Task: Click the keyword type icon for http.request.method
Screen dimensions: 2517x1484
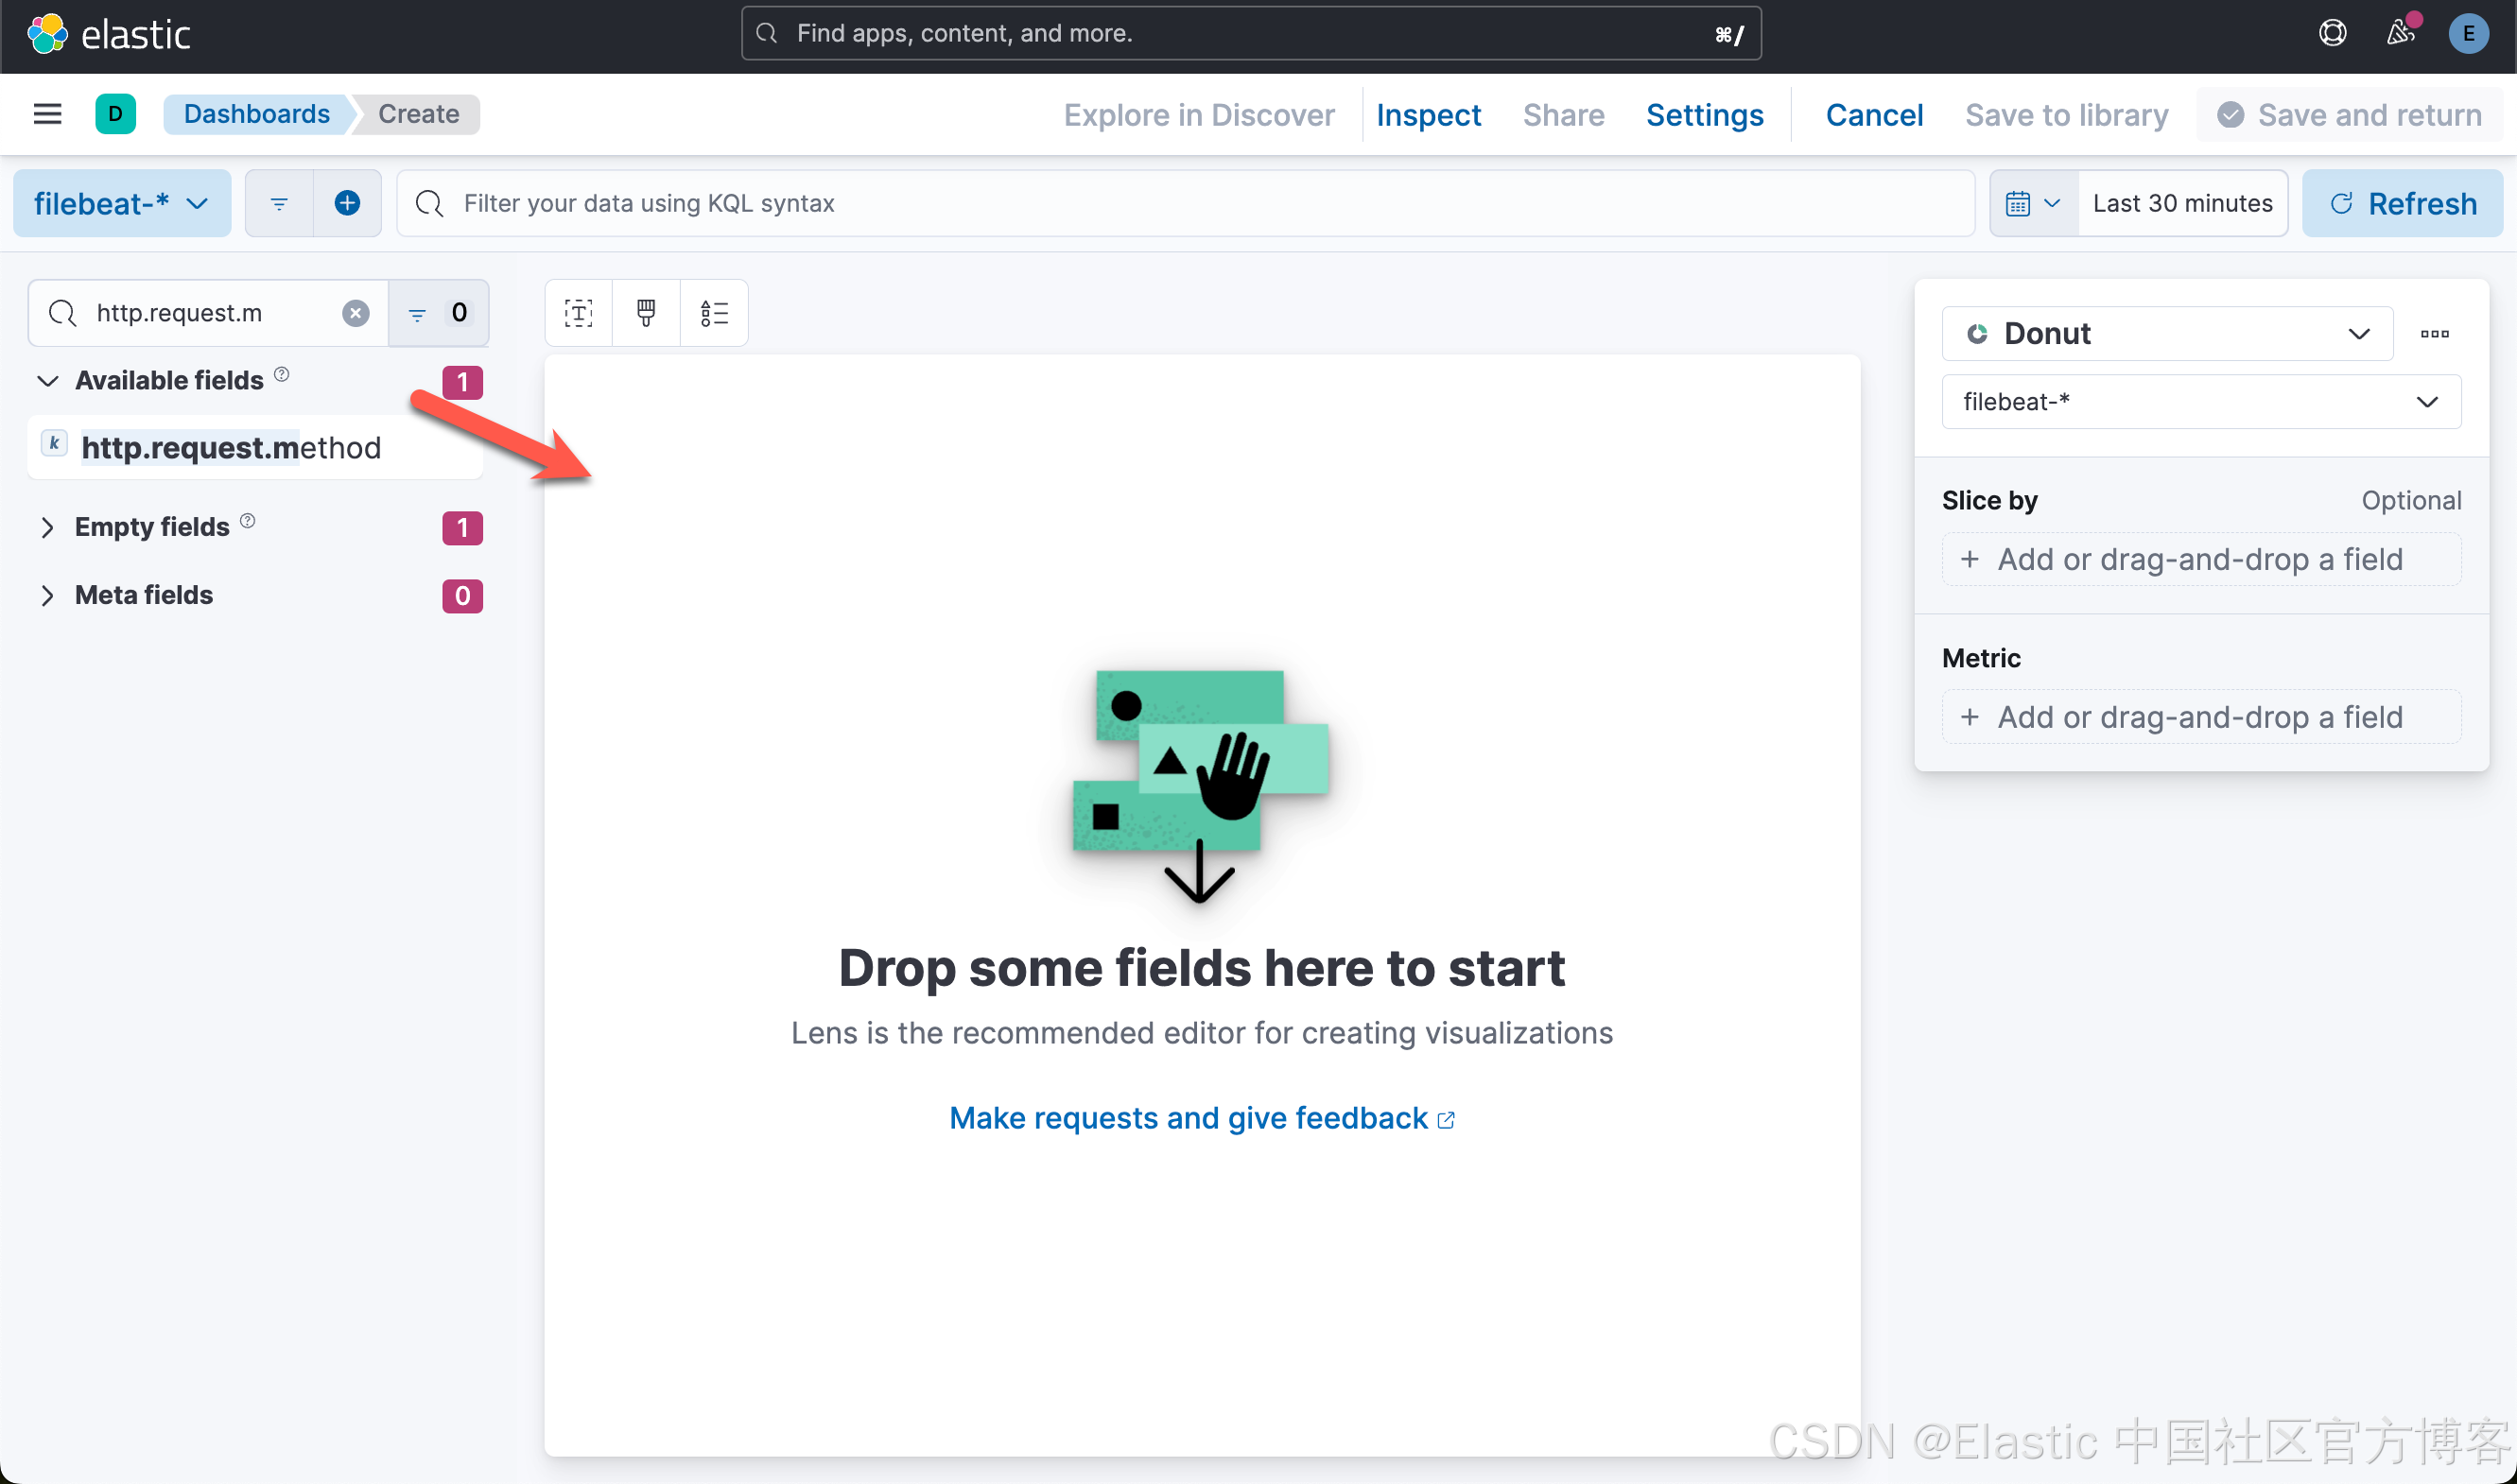Action: coord(55,444)
